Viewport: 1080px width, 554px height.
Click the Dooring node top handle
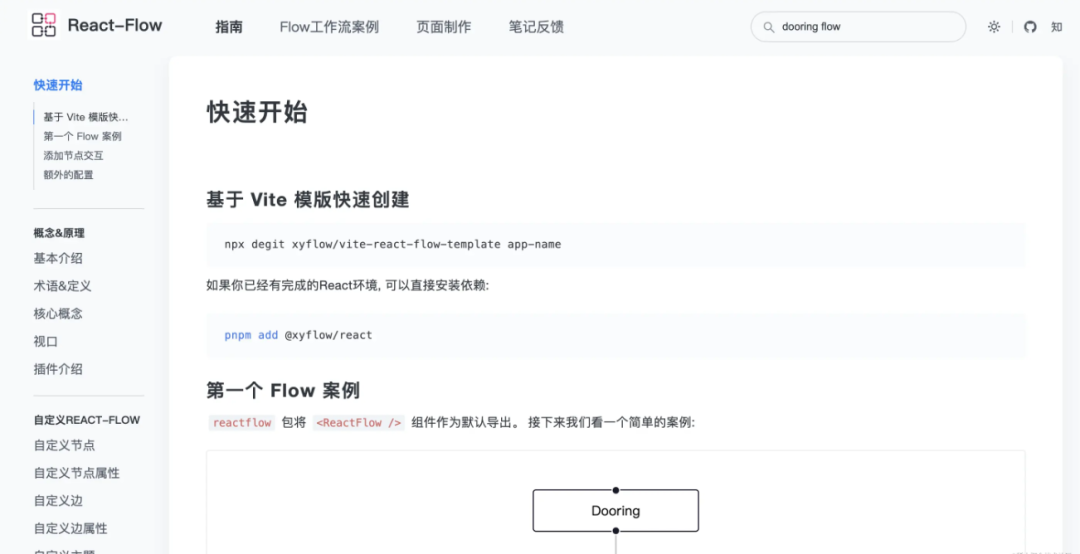[616, 490]
